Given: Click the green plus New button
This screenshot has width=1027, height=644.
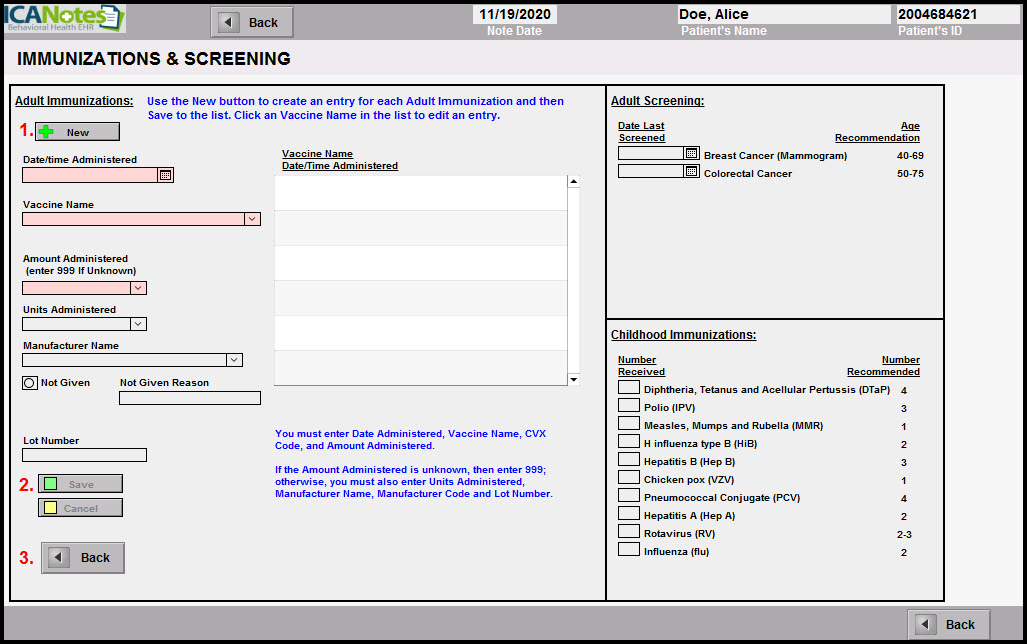Looking at the screenshot, I should coord(77,132).
